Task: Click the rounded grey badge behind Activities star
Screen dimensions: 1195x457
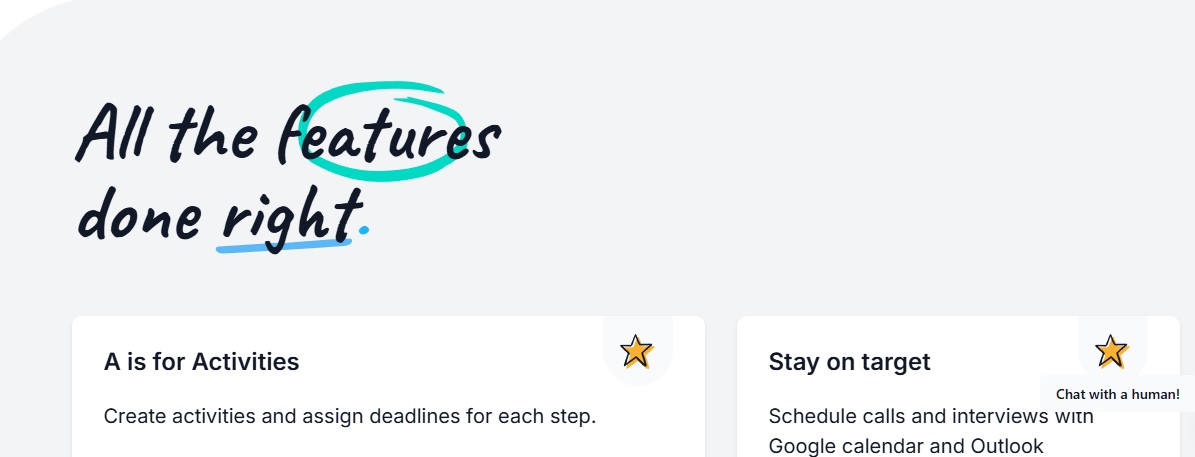Action: [x=637, y=350]
